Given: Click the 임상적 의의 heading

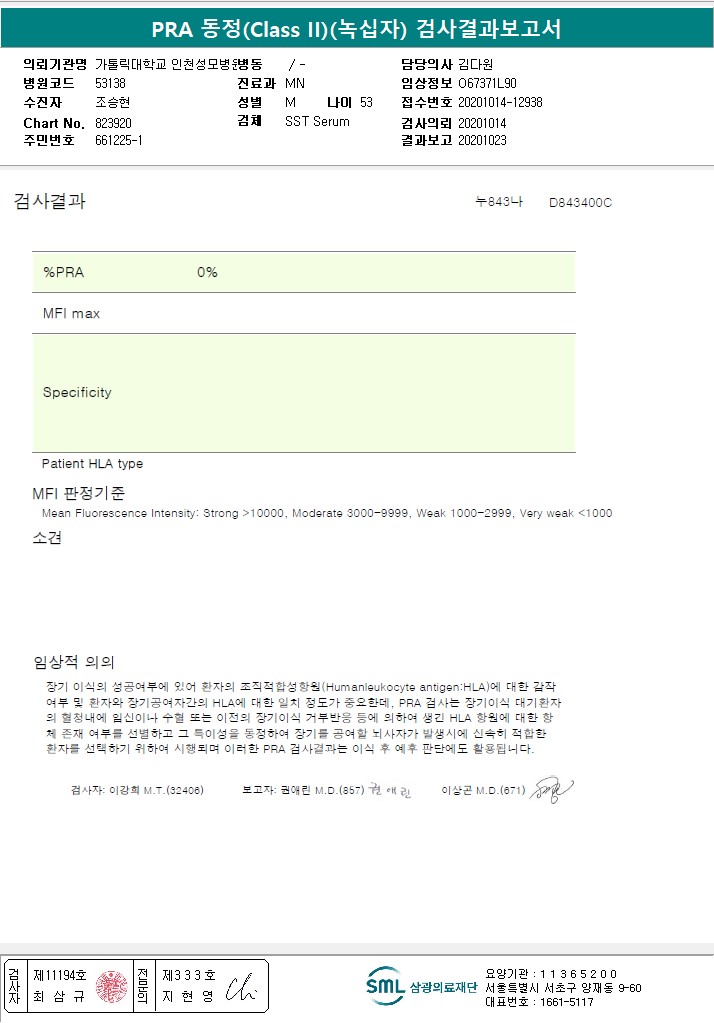Looking at the screenshot, I should 74,662.
